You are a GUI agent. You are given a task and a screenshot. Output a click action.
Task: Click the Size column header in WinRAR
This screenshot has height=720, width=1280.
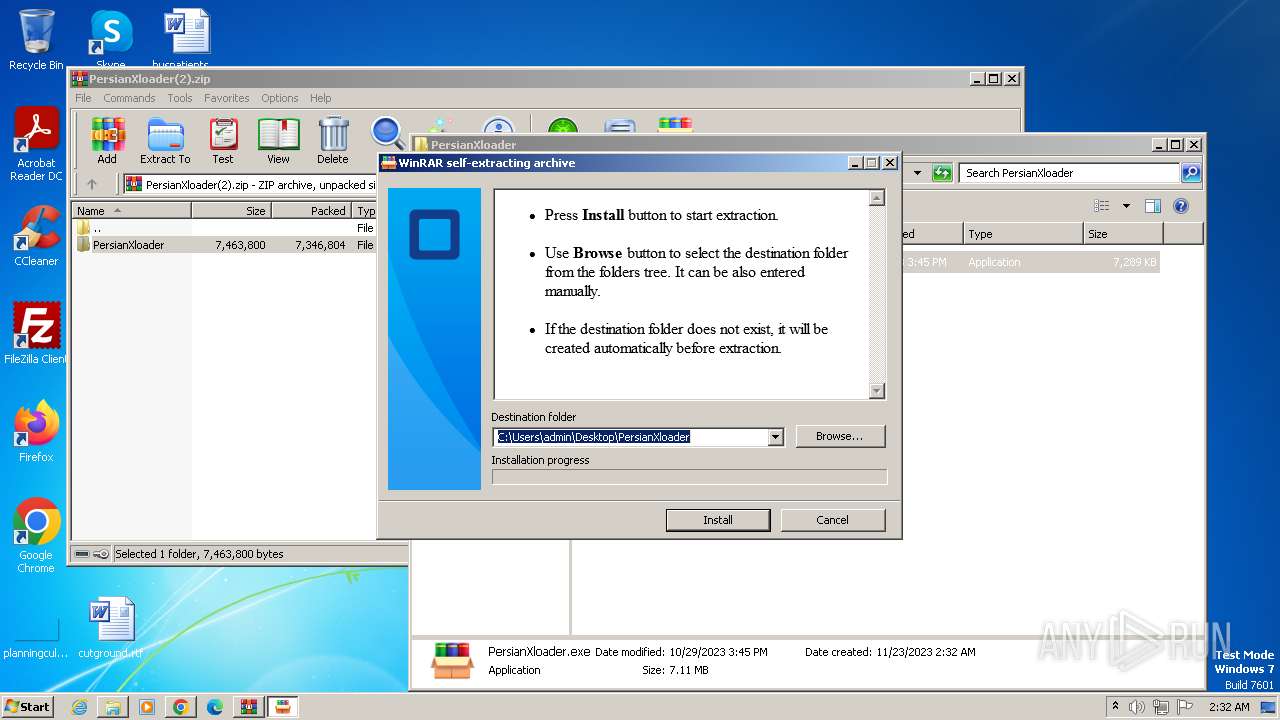pos(231,211)
